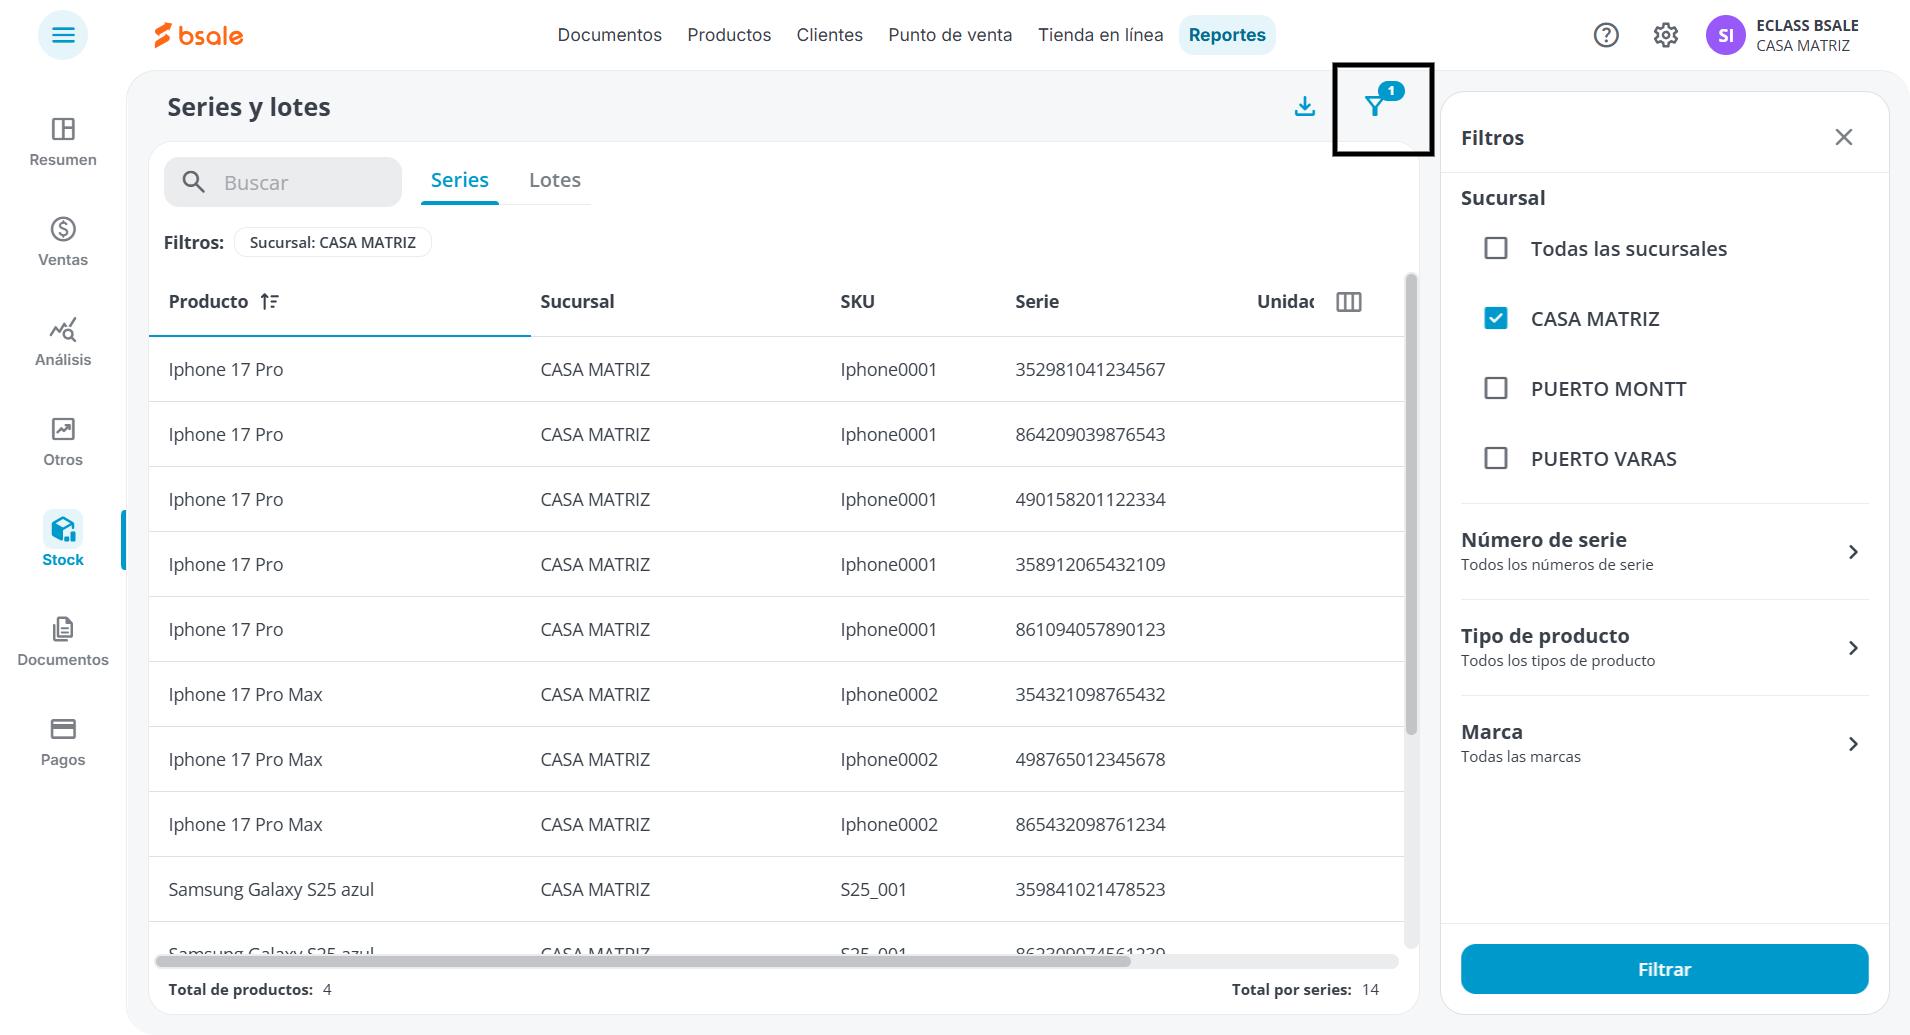Uncheck CASA MATRIZ branch
The image size is (1910, 1035).
(1496, 318)
